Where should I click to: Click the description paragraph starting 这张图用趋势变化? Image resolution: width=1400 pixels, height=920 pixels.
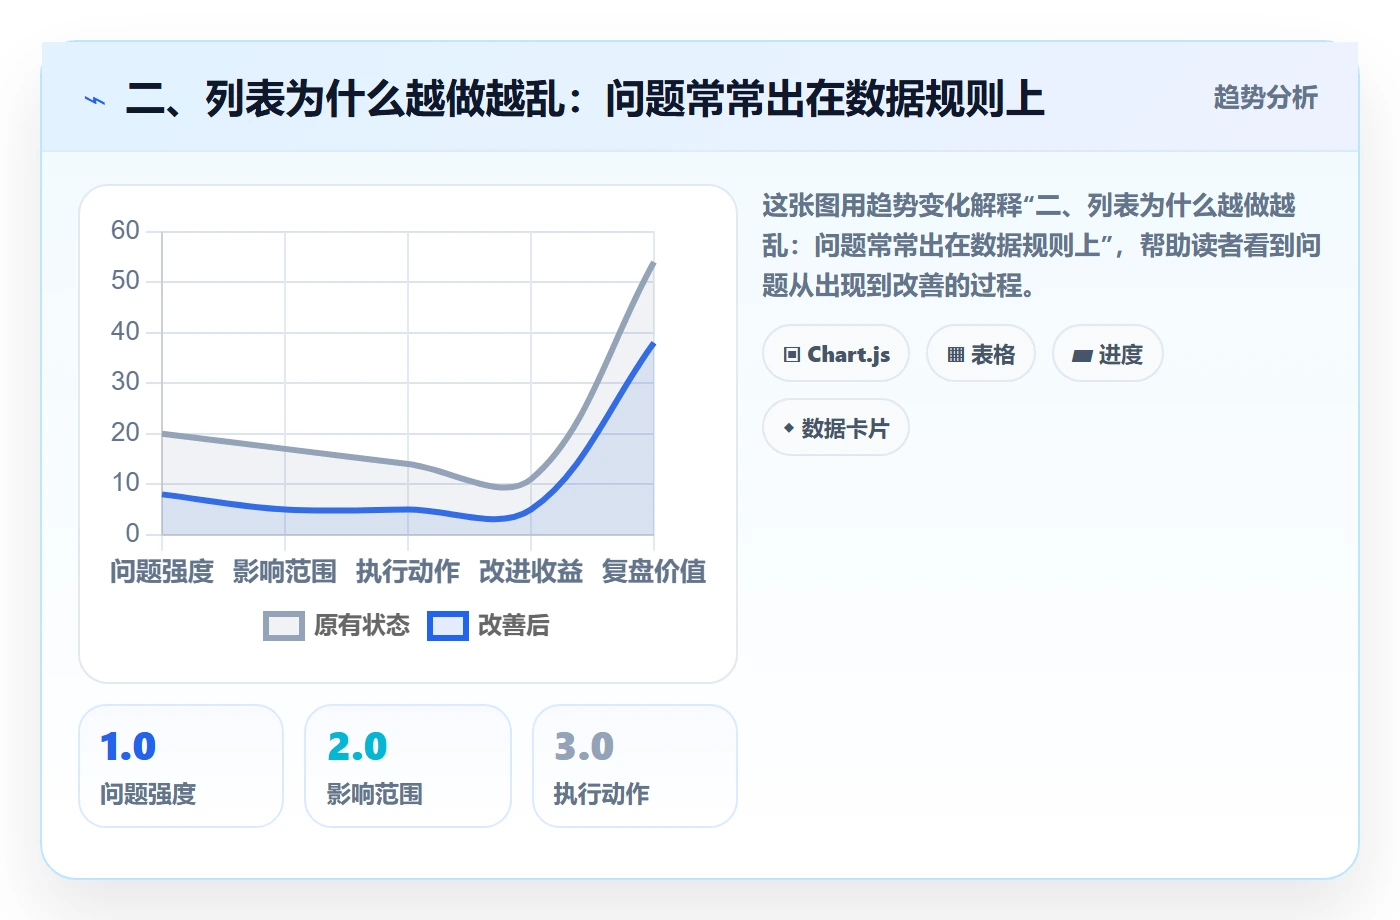click(1041, 246)
